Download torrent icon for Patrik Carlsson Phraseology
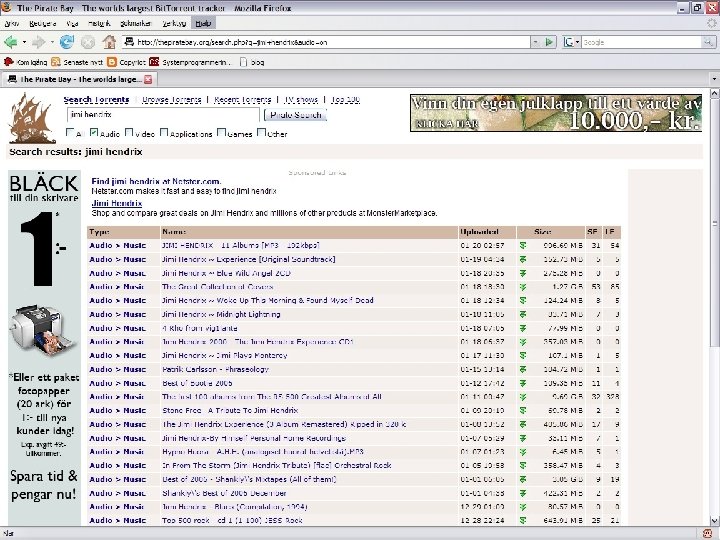Viewport: 720px width, 540px height. pyautogui.click(x=523, y=369)
